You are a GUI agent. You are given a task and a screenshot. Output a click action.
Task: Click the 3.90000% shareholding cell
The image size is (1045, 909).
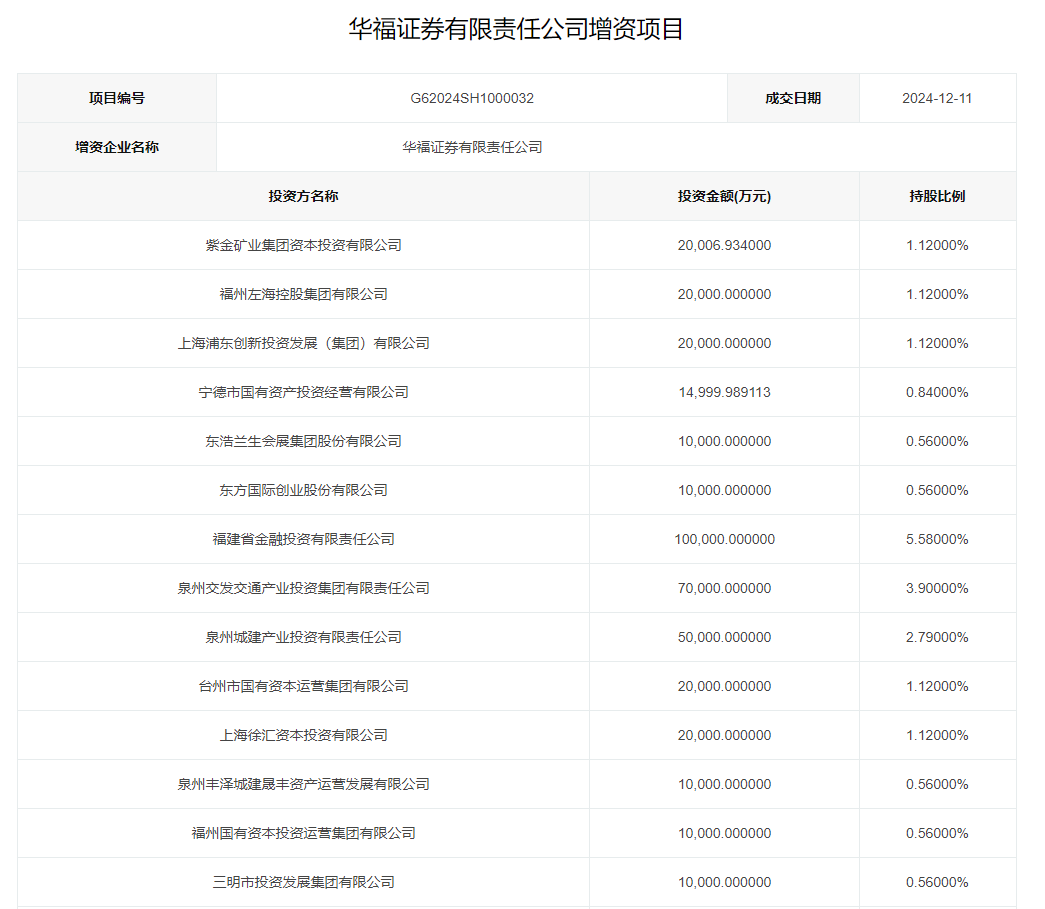(x=937, y=588)
